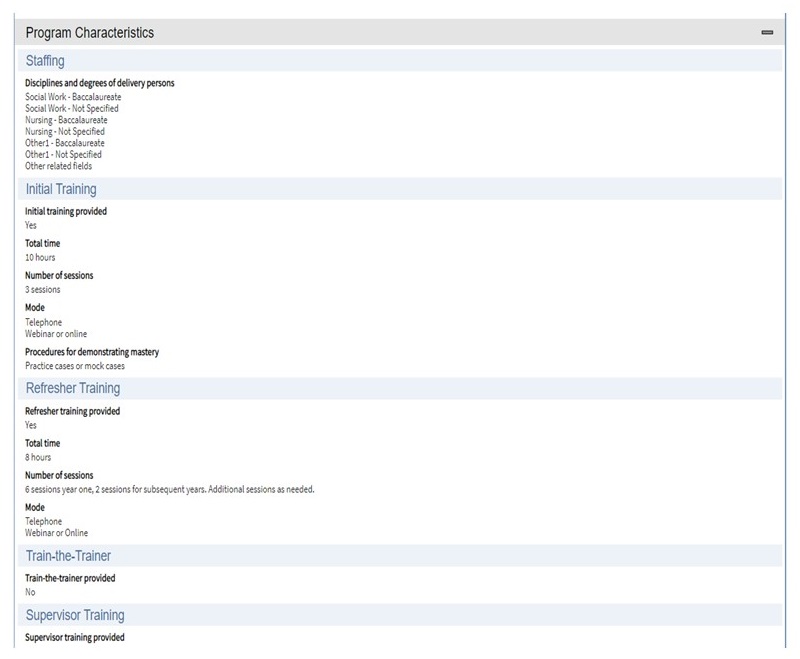Viewport: 800px width, 659px height.
Task: Select 'Procedures for demonstrating mastery' label
Action: click(x=91, y=352)
